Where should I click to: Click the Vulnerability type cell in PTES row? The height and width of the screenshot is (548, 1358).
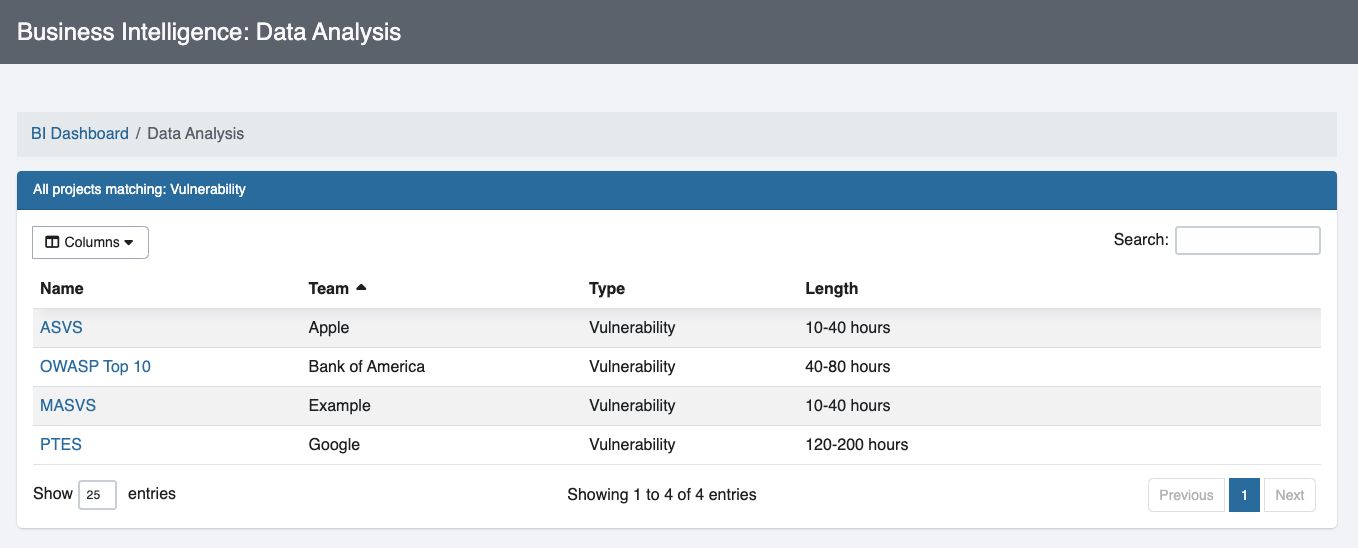click(x=632, y=444)
